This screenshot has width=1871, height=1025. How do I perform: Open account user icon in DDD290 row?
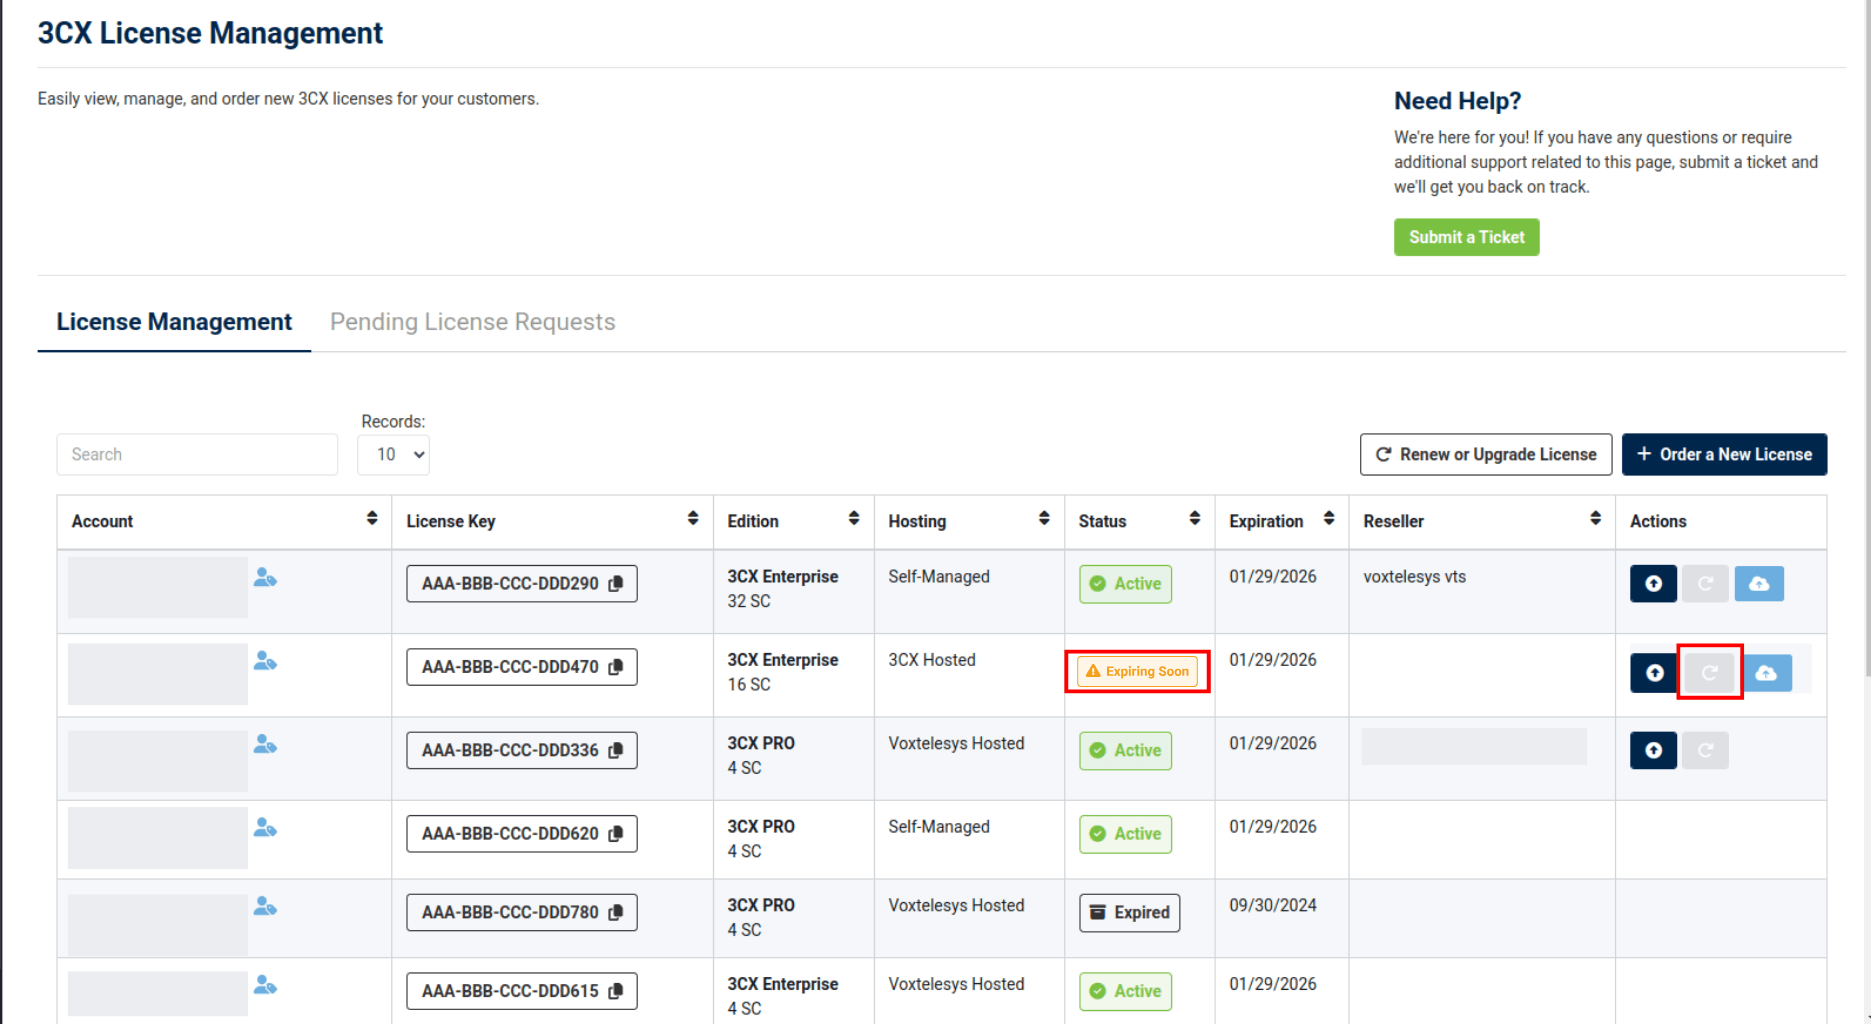click(265, 578)
